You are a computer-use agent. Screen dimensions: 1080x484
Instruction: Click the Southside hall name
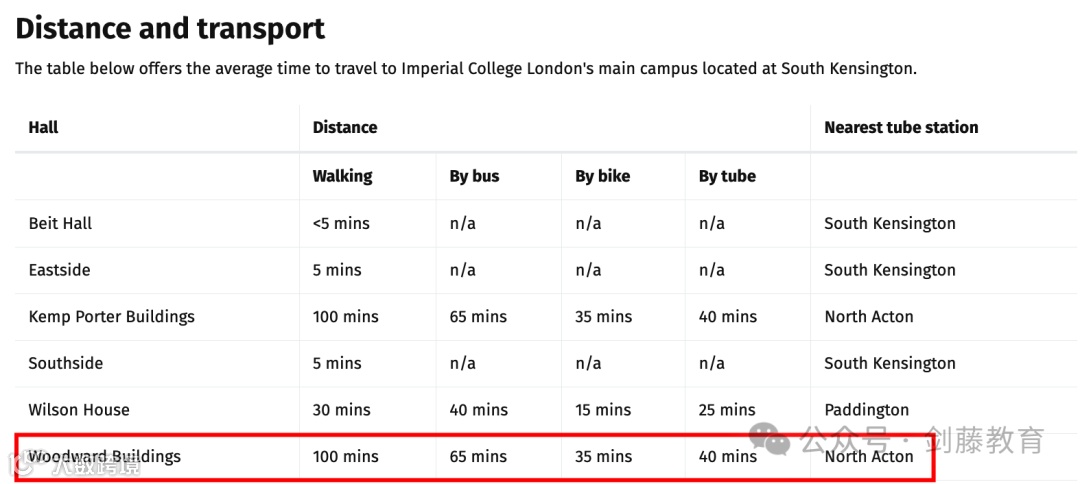(x=65, y=363)
